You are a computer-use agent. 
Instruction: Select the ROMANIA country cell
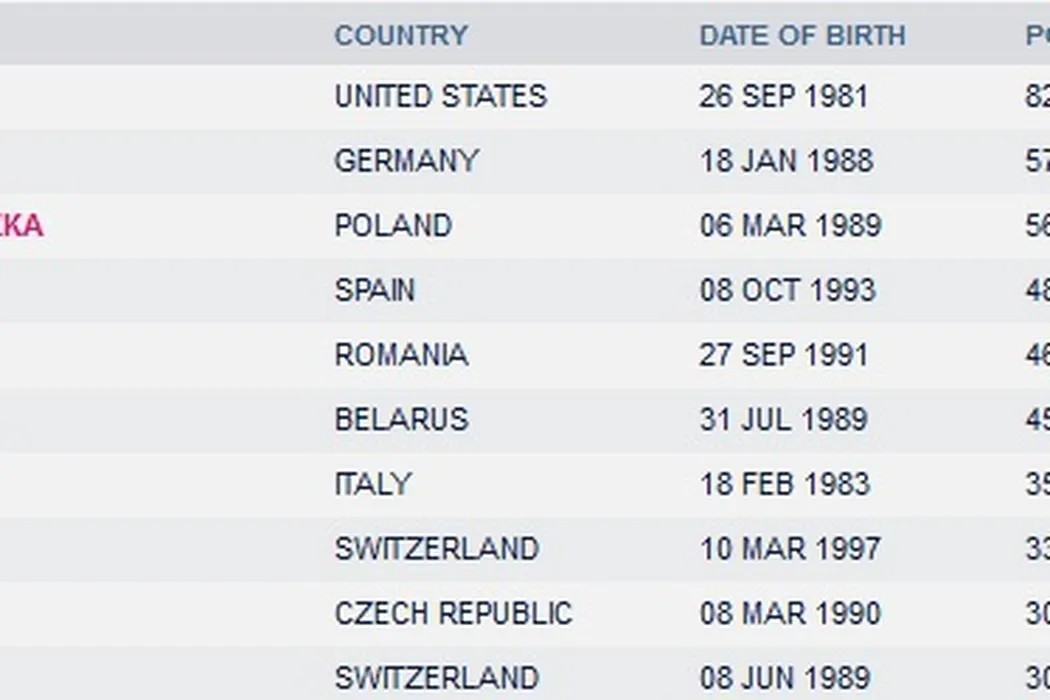click(401, 355)
